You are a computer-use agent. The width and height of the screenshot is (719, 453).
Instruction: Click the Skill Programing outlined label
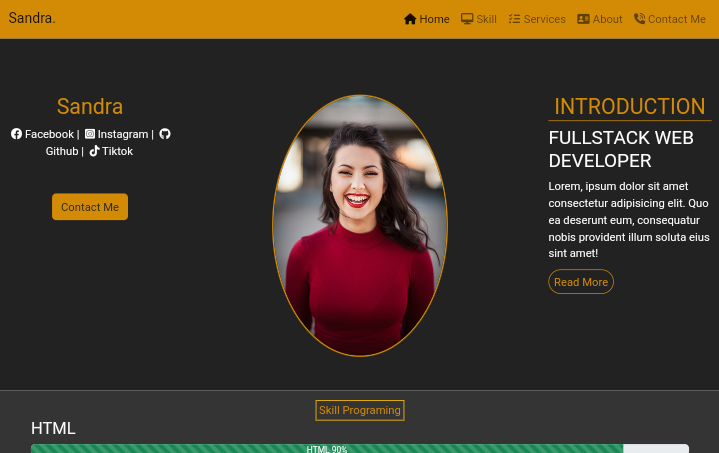pyautogui.click(x=360, y=410)
